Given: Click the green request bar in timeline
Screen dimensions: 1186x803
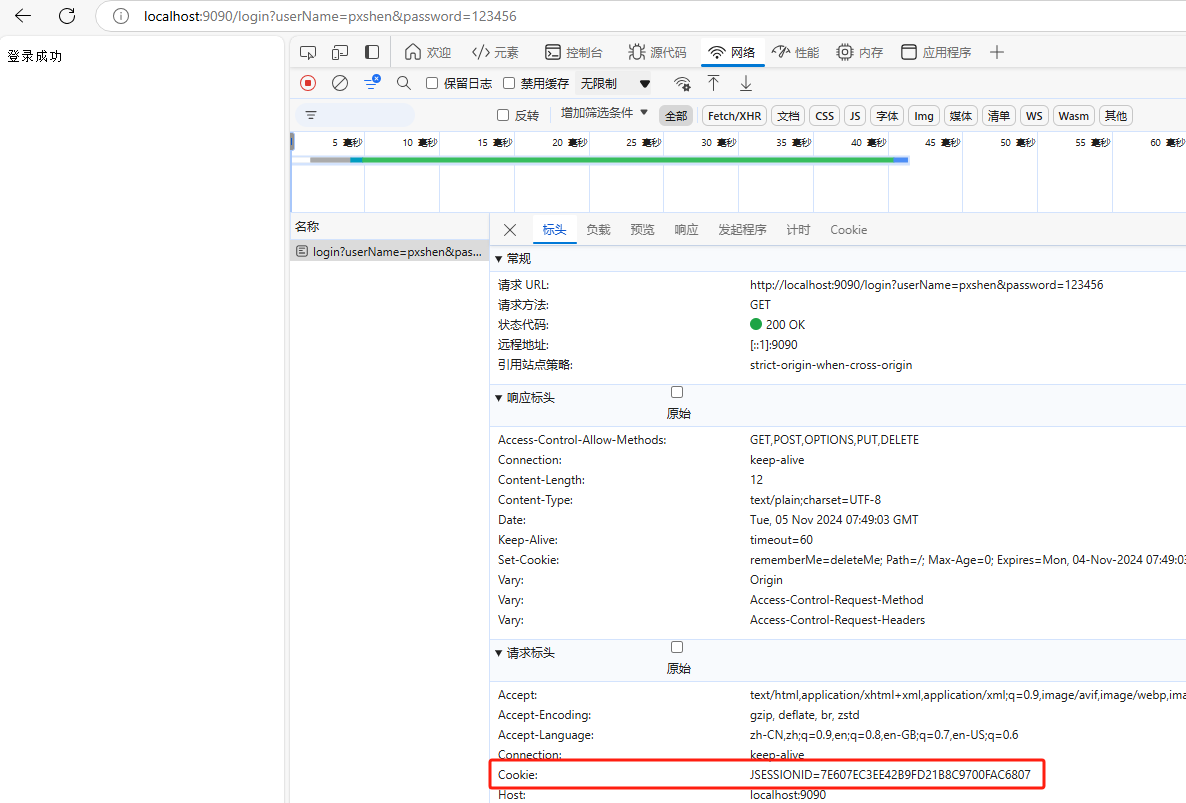Looking at the screenshot, I should coord(627,160).
